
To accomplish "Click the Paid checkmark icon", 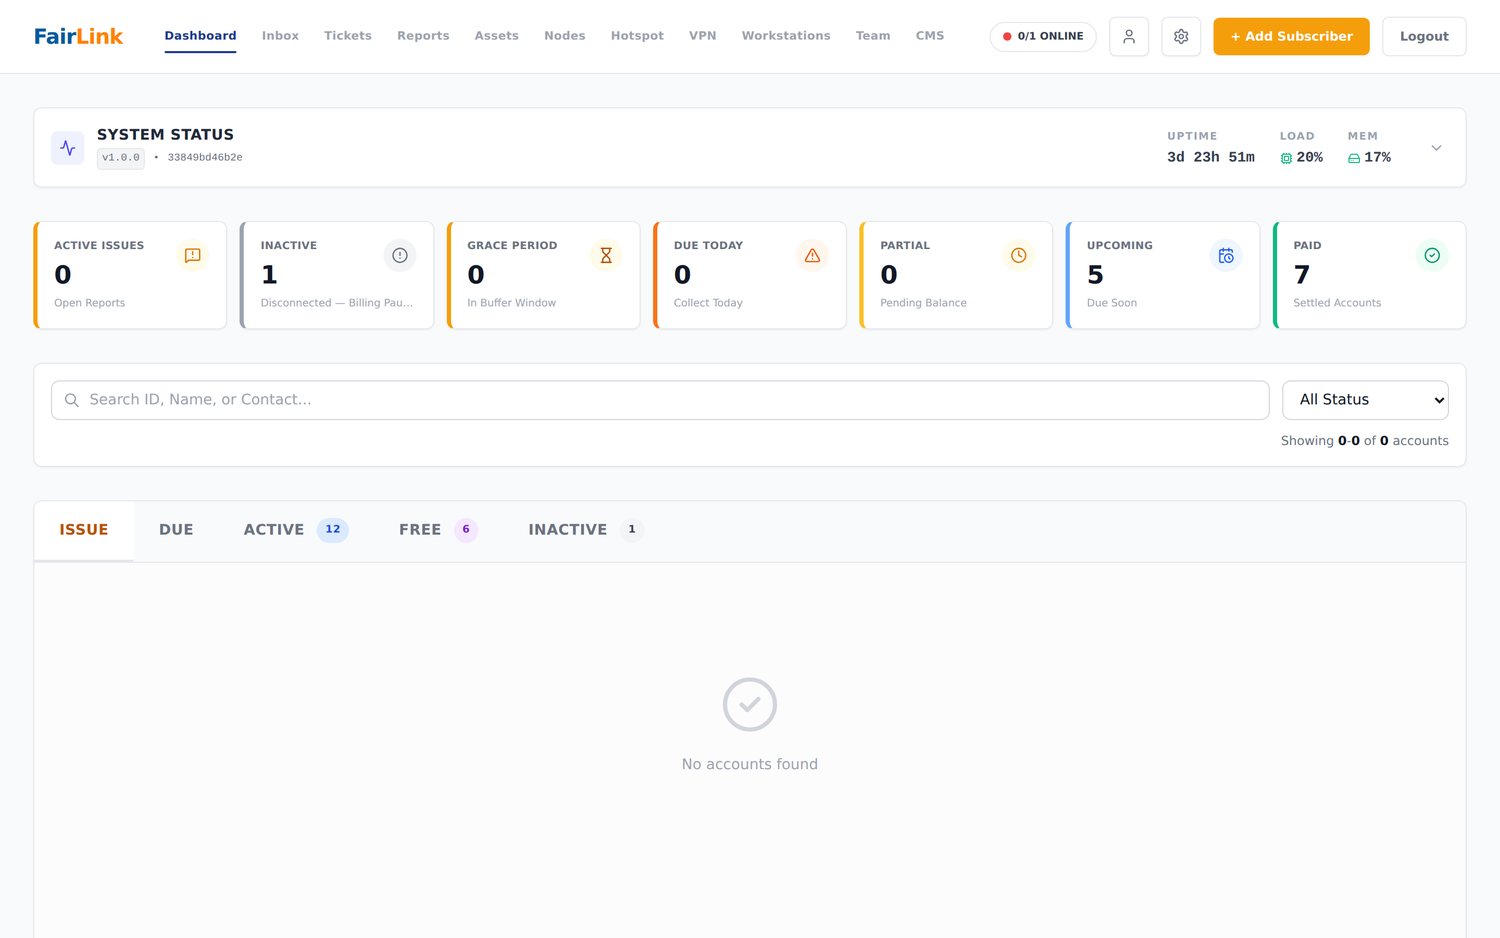I will pos(1432,256).
